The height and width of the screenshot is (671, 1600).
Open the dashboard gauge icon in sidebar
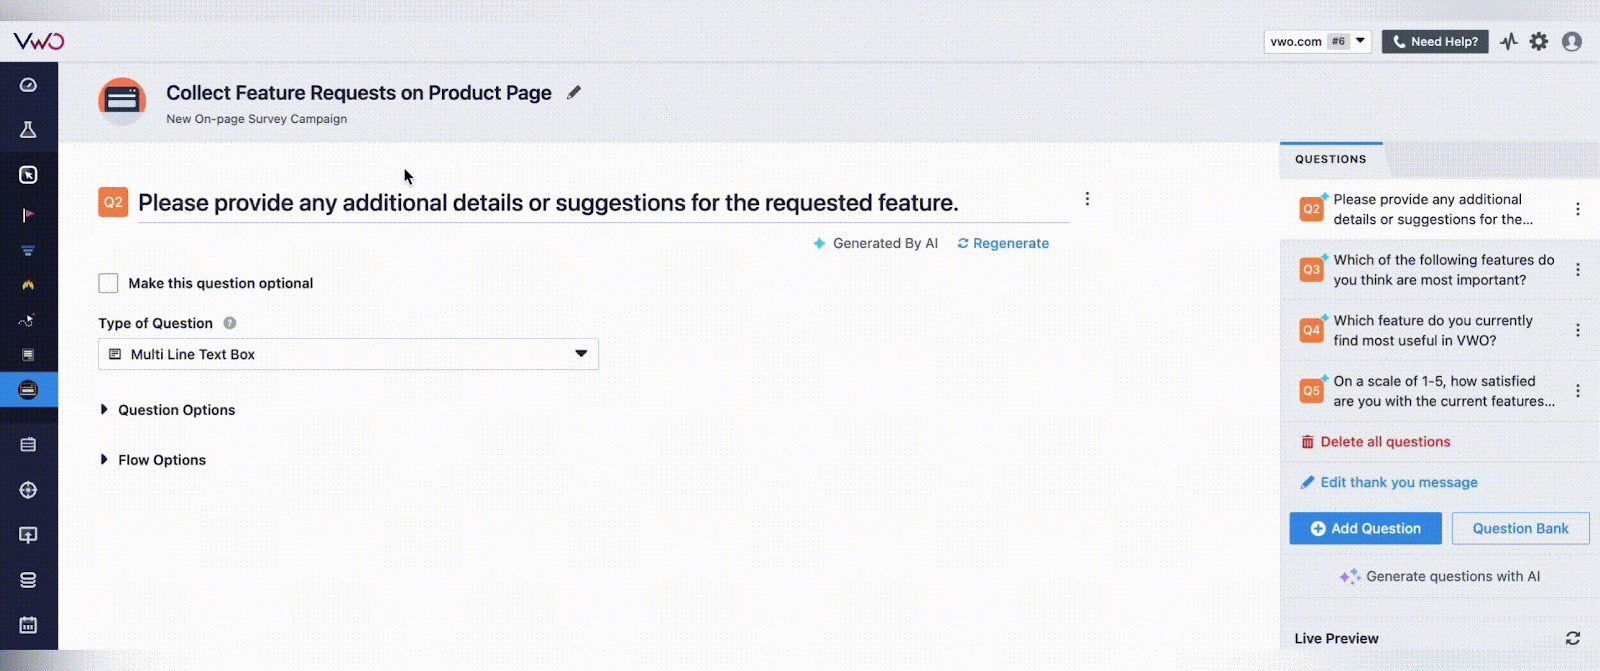[28, 85]
